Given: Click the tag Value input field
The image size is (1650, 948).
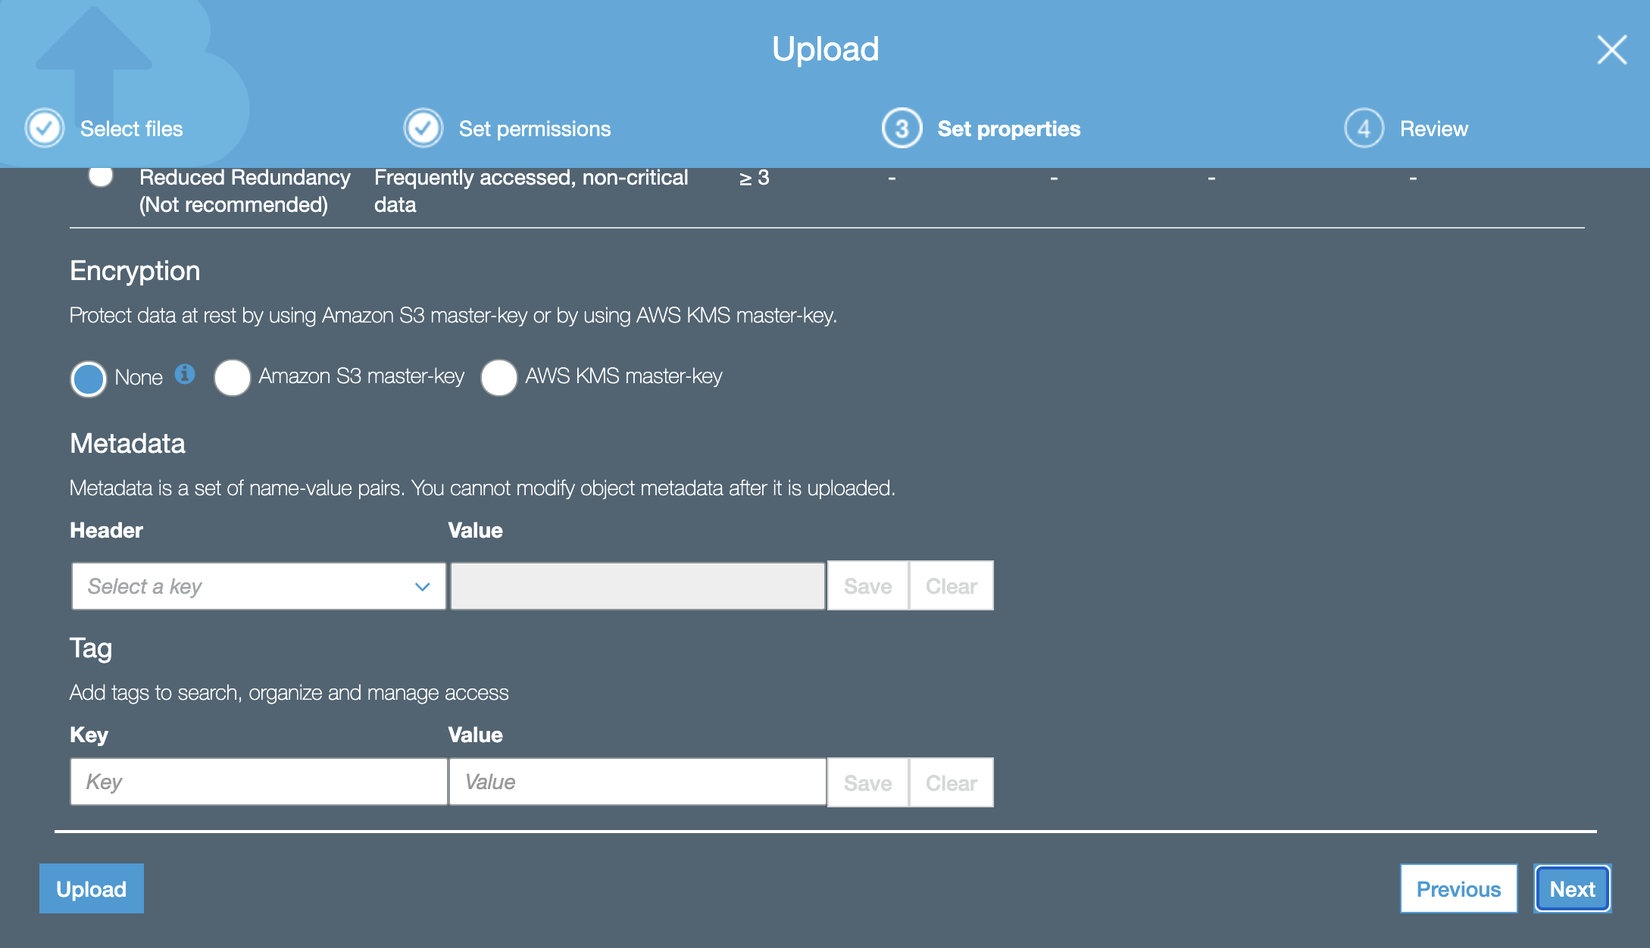Looking at the screenshot, I should point(637,782).
